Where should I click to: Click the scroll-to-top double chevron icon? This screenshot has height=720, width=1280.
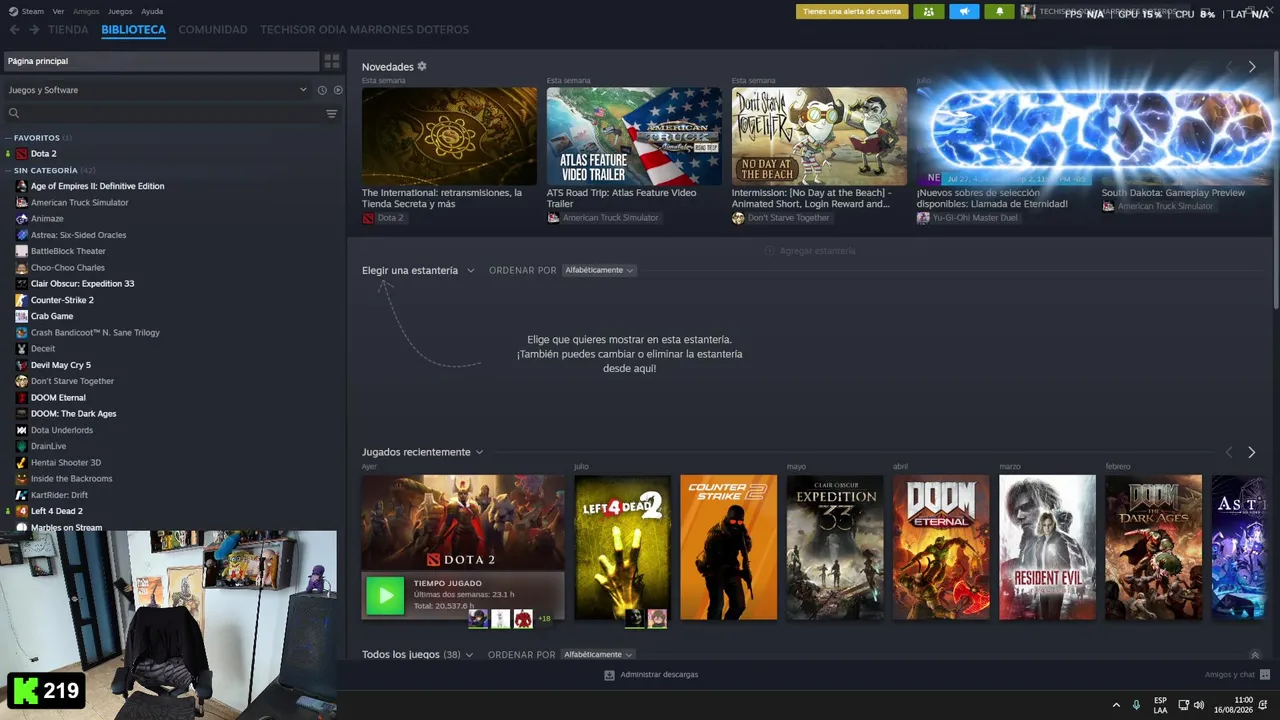[x=1255, y=655]
